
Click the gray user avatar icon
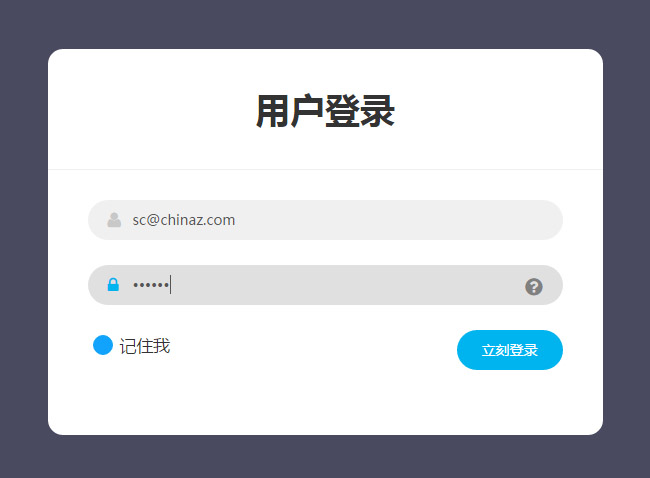(114, 220)
